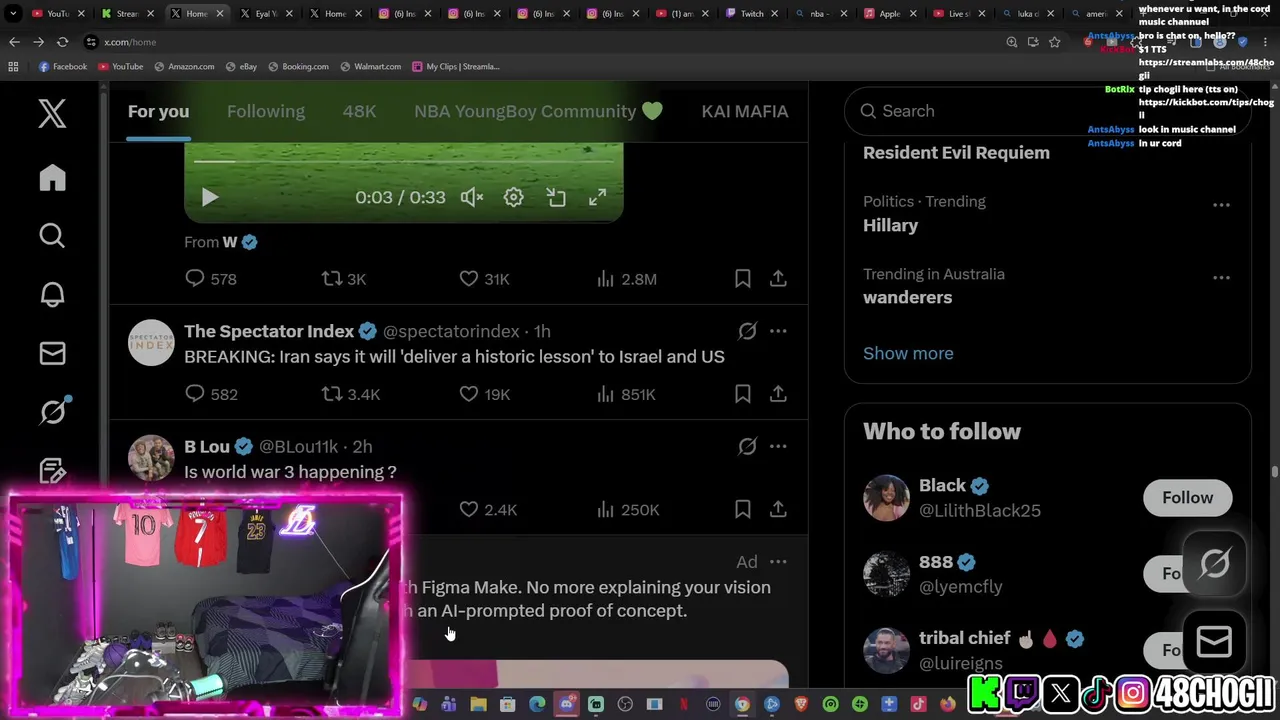Share the B Lou post
The image size is (1280, 720).
coord(778,509)
